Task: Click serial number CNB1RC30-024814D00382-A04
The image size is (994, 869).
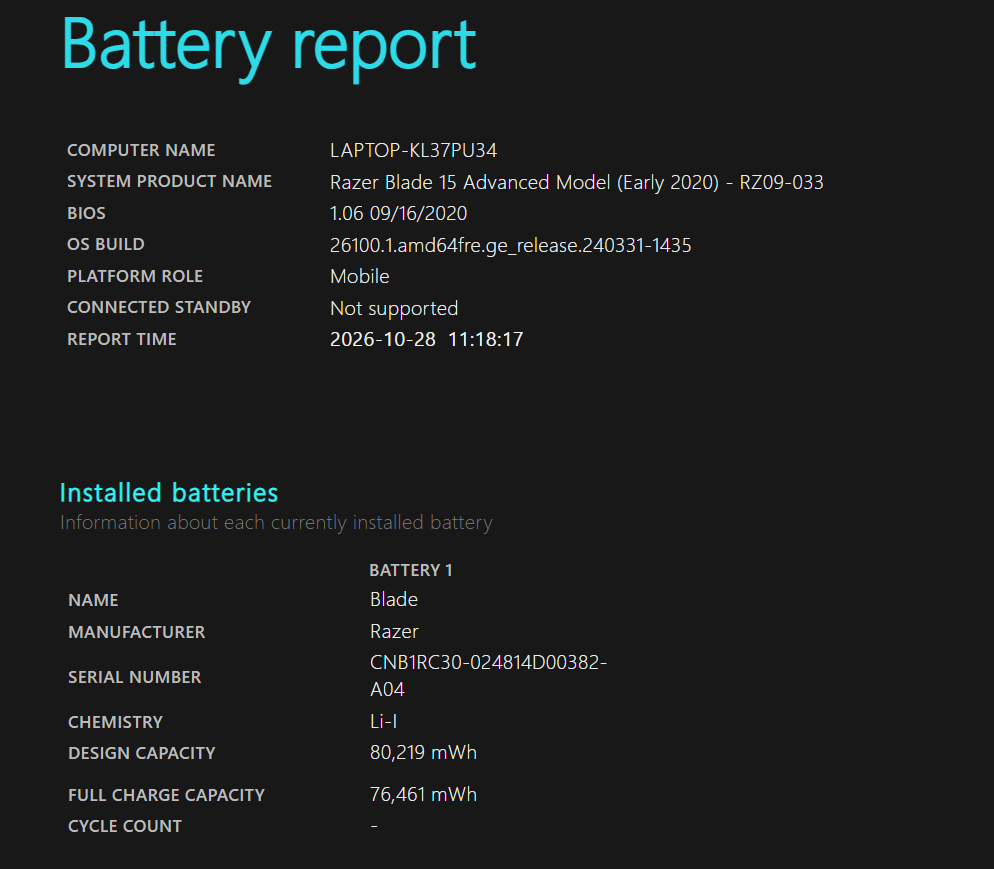Action: click(x=489, y=676)
